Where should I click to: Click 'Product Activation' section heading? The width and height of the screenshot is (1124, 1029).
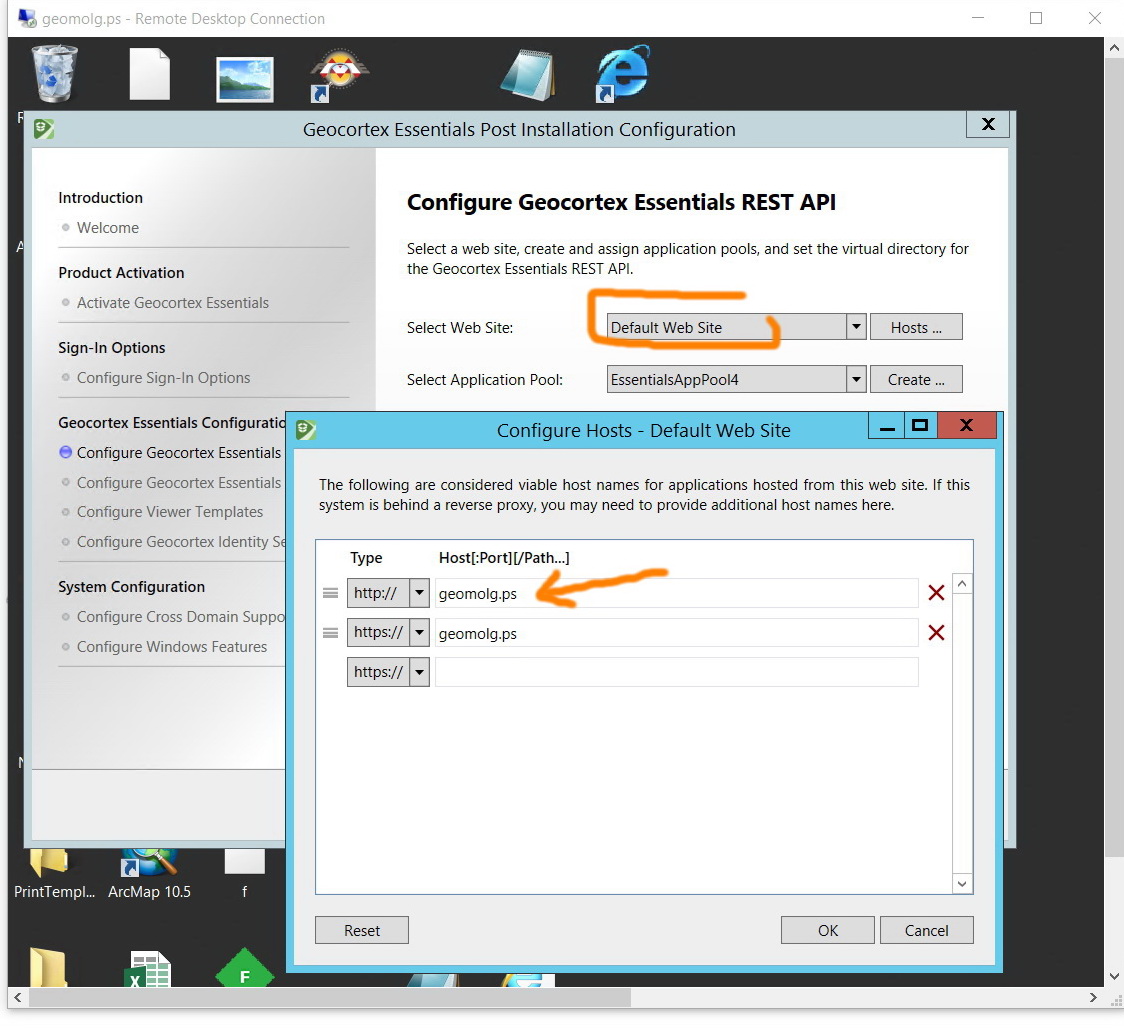pyautogui.click(x=121, y=272)
